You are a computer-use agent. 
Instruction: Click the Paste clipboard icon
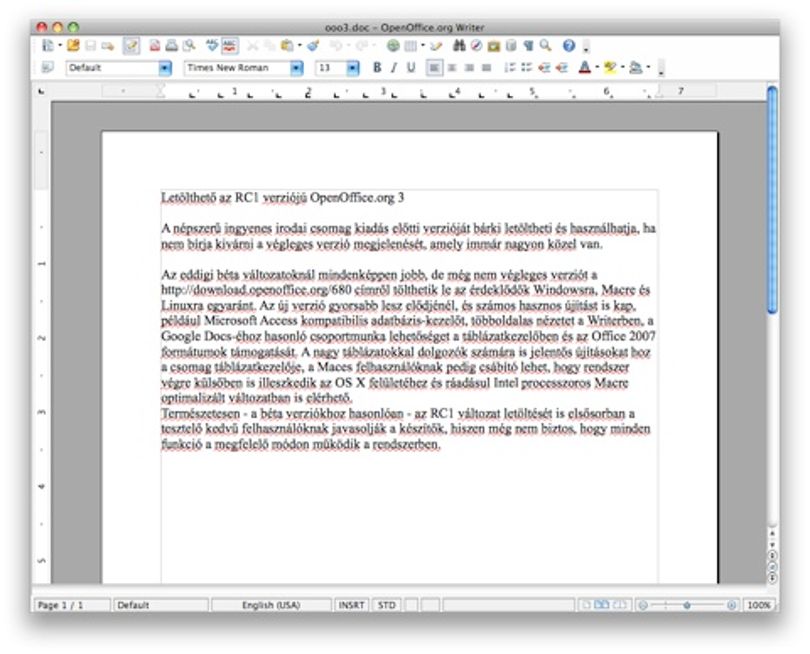point(287,45)
